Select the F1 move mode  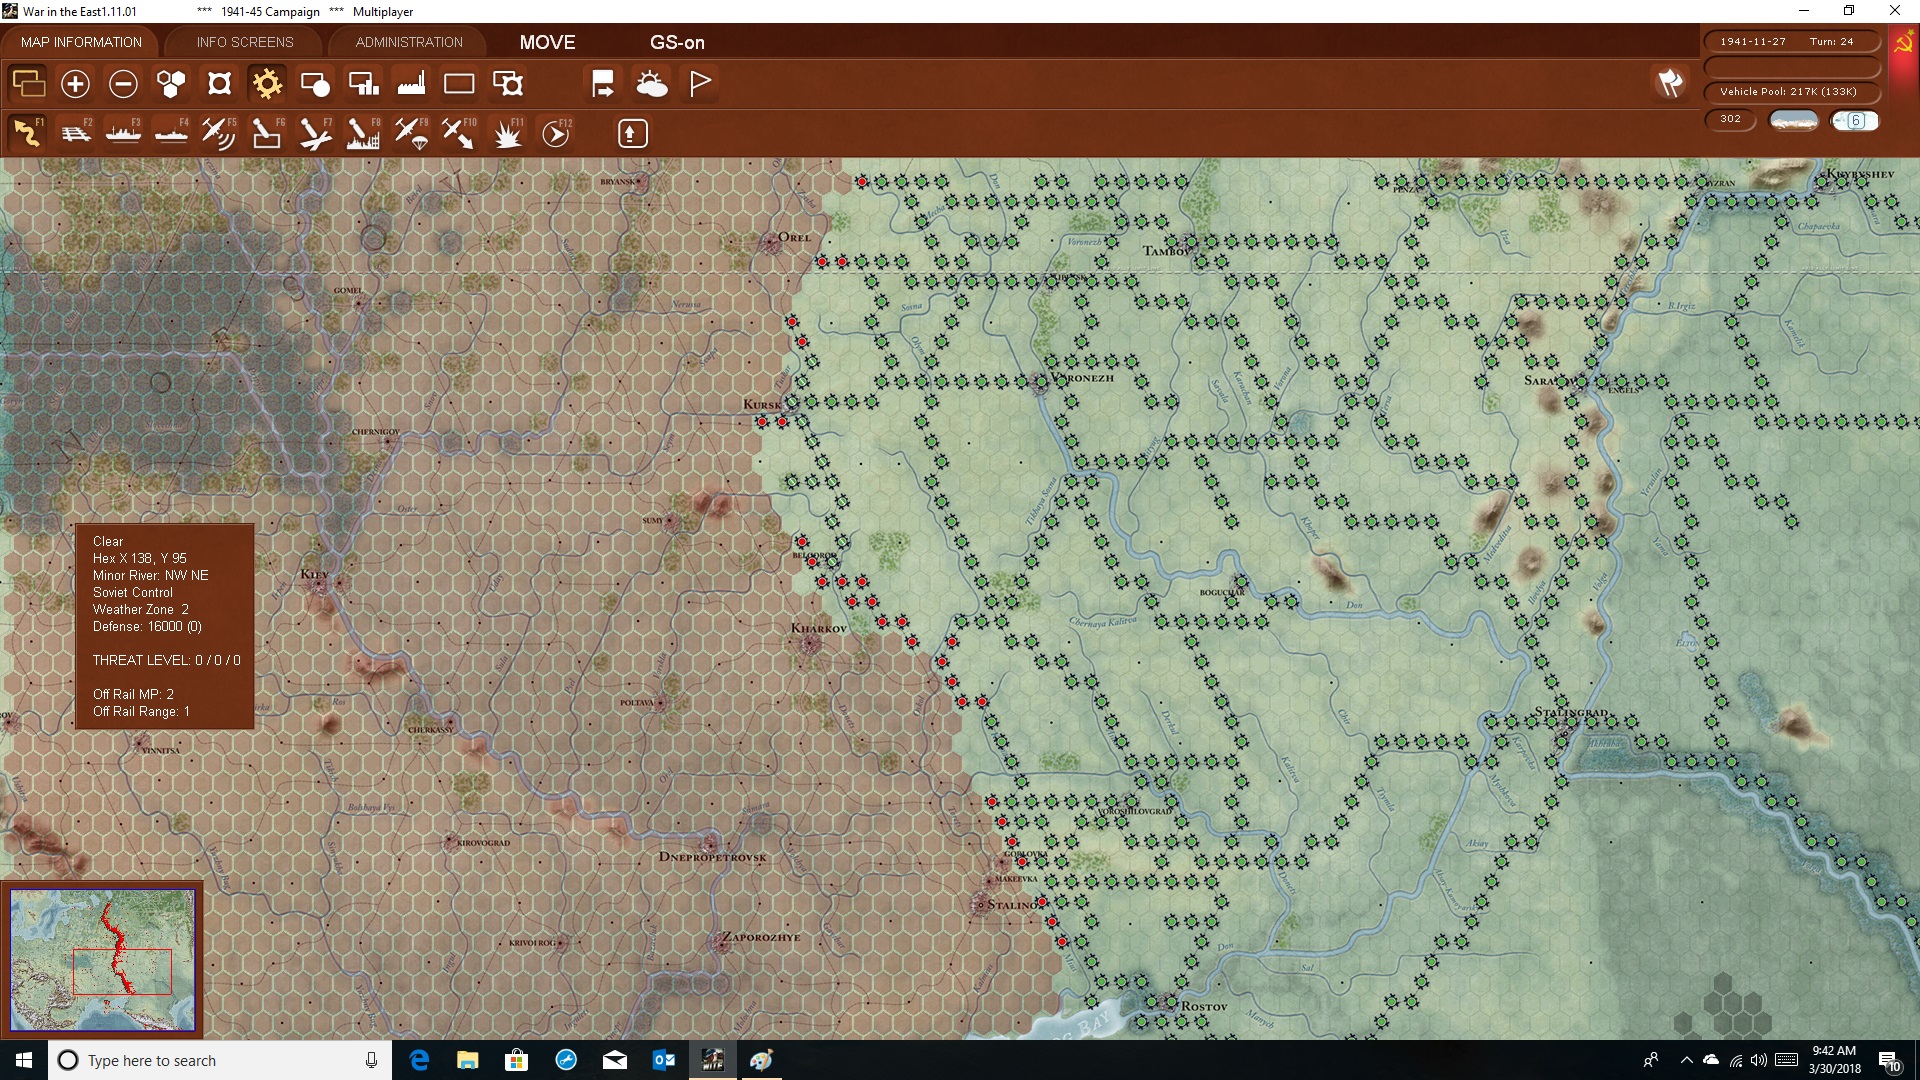click(x=27, y=133)
